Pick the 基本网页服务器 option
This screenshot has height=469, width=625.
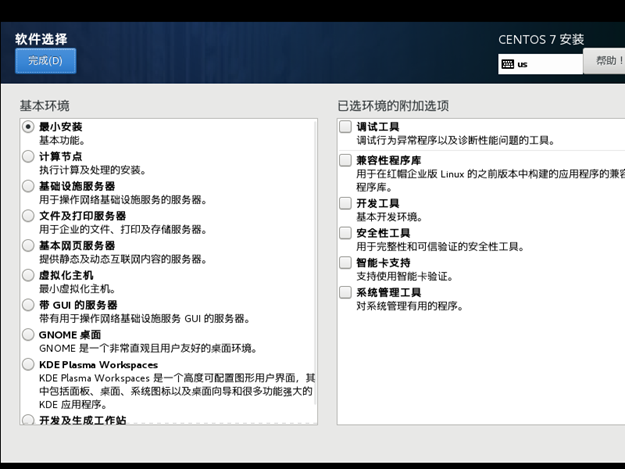[x=28, y=245]
